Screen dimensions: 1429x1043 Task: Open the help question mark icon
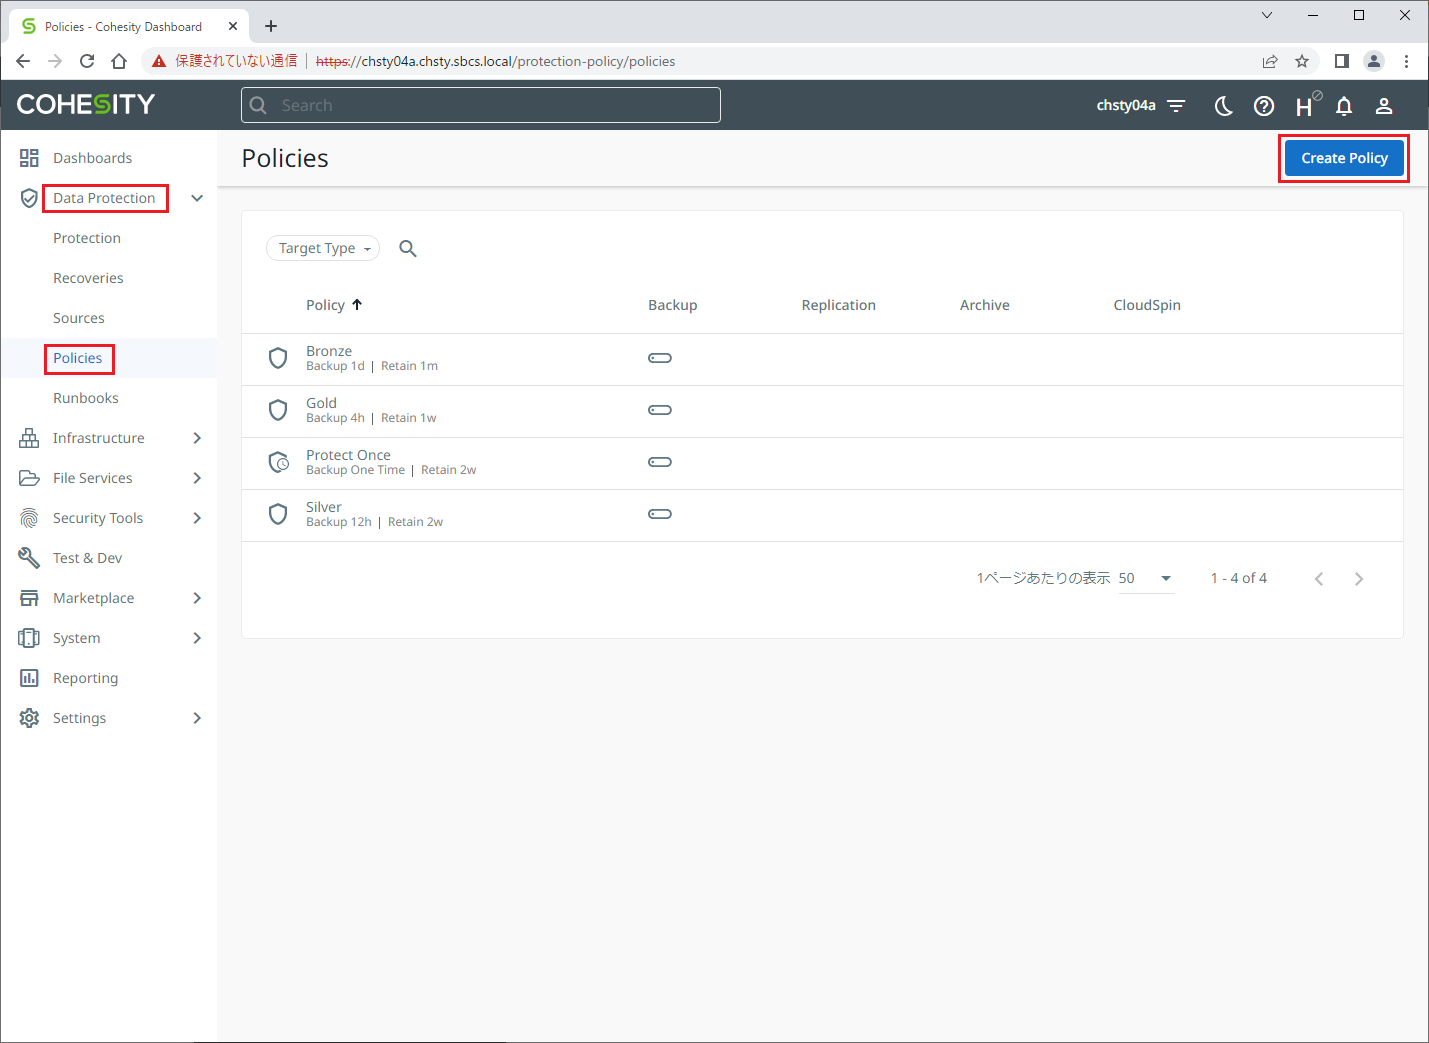pos(1264,106)
